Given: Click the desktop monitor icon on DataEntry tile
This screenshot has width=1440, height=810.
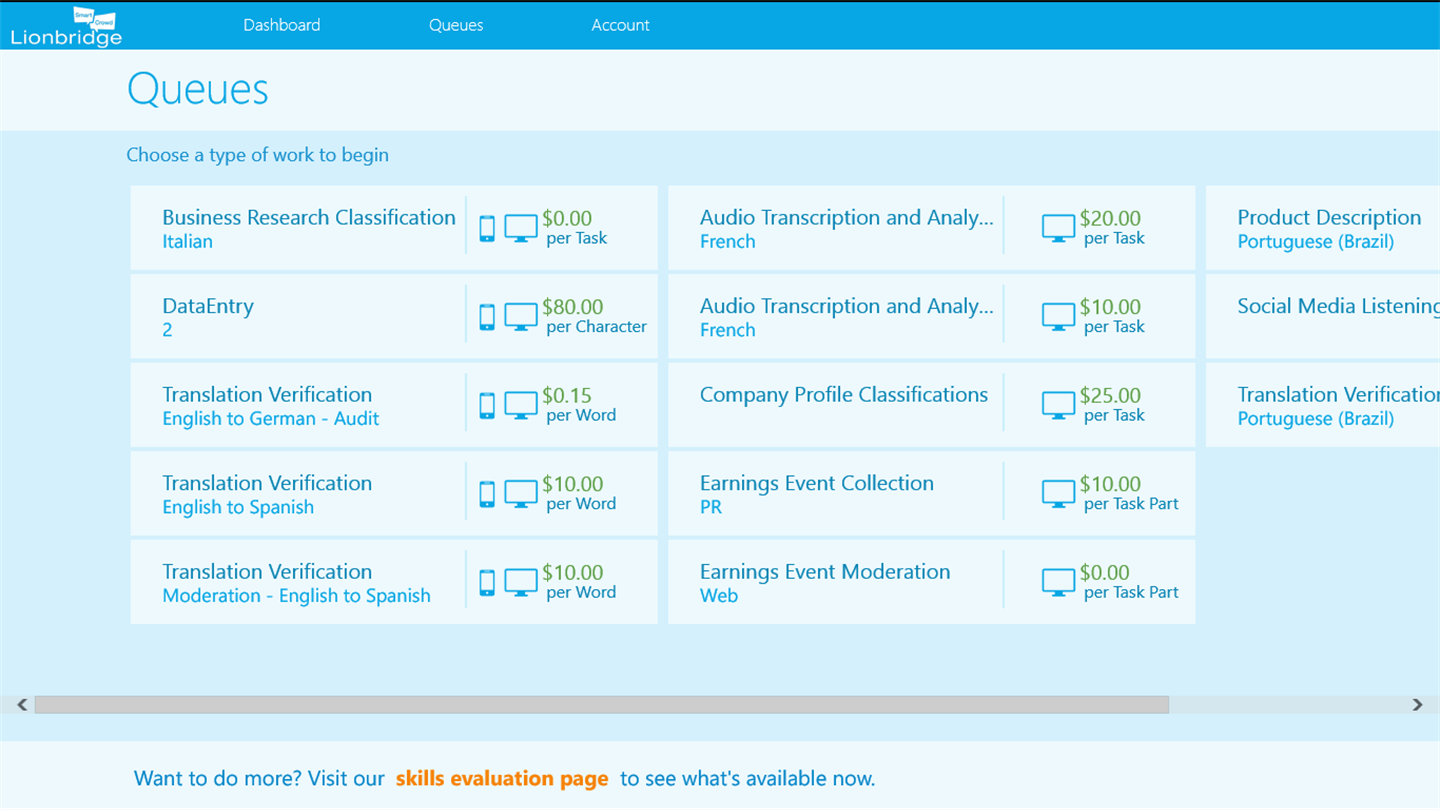Looking at the screenshot, I should (521, 317).
